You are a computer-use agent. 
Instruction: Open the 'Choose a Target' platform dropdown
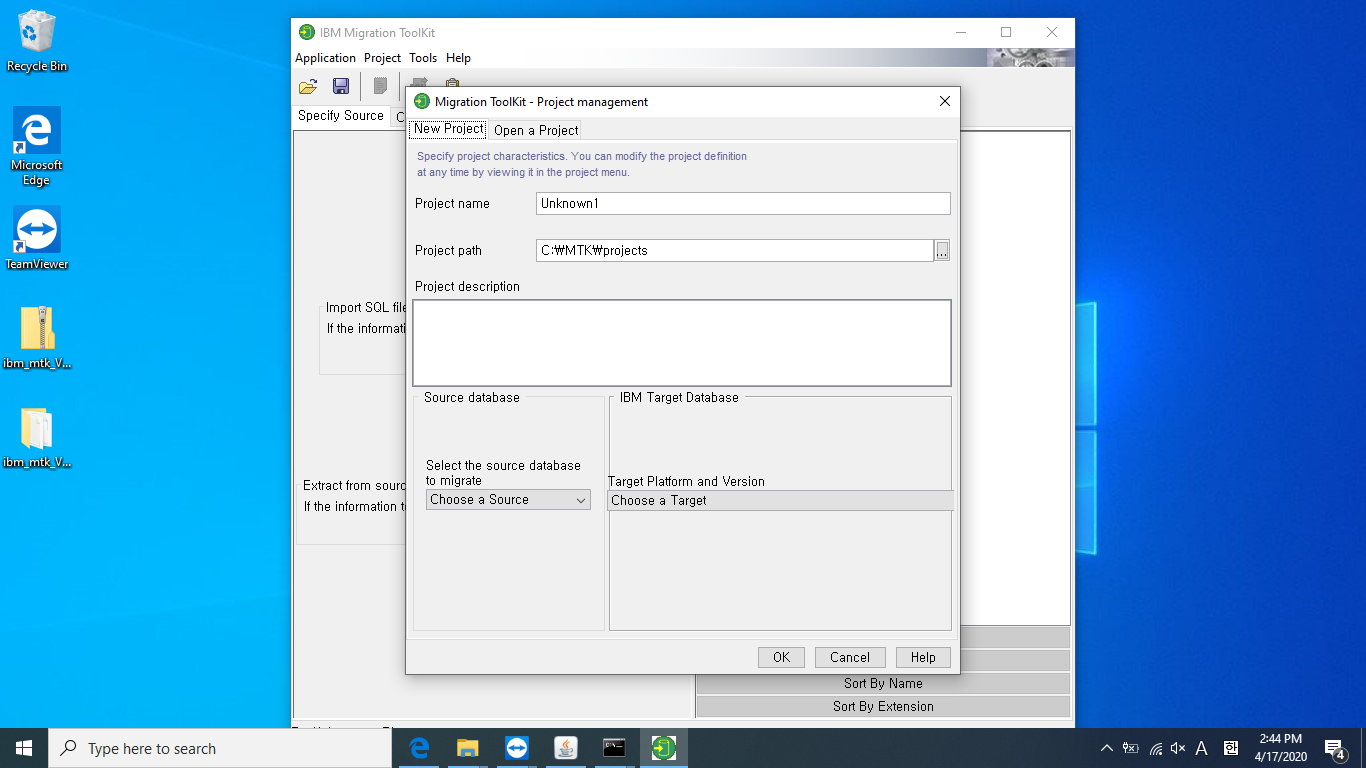[780, 500]
